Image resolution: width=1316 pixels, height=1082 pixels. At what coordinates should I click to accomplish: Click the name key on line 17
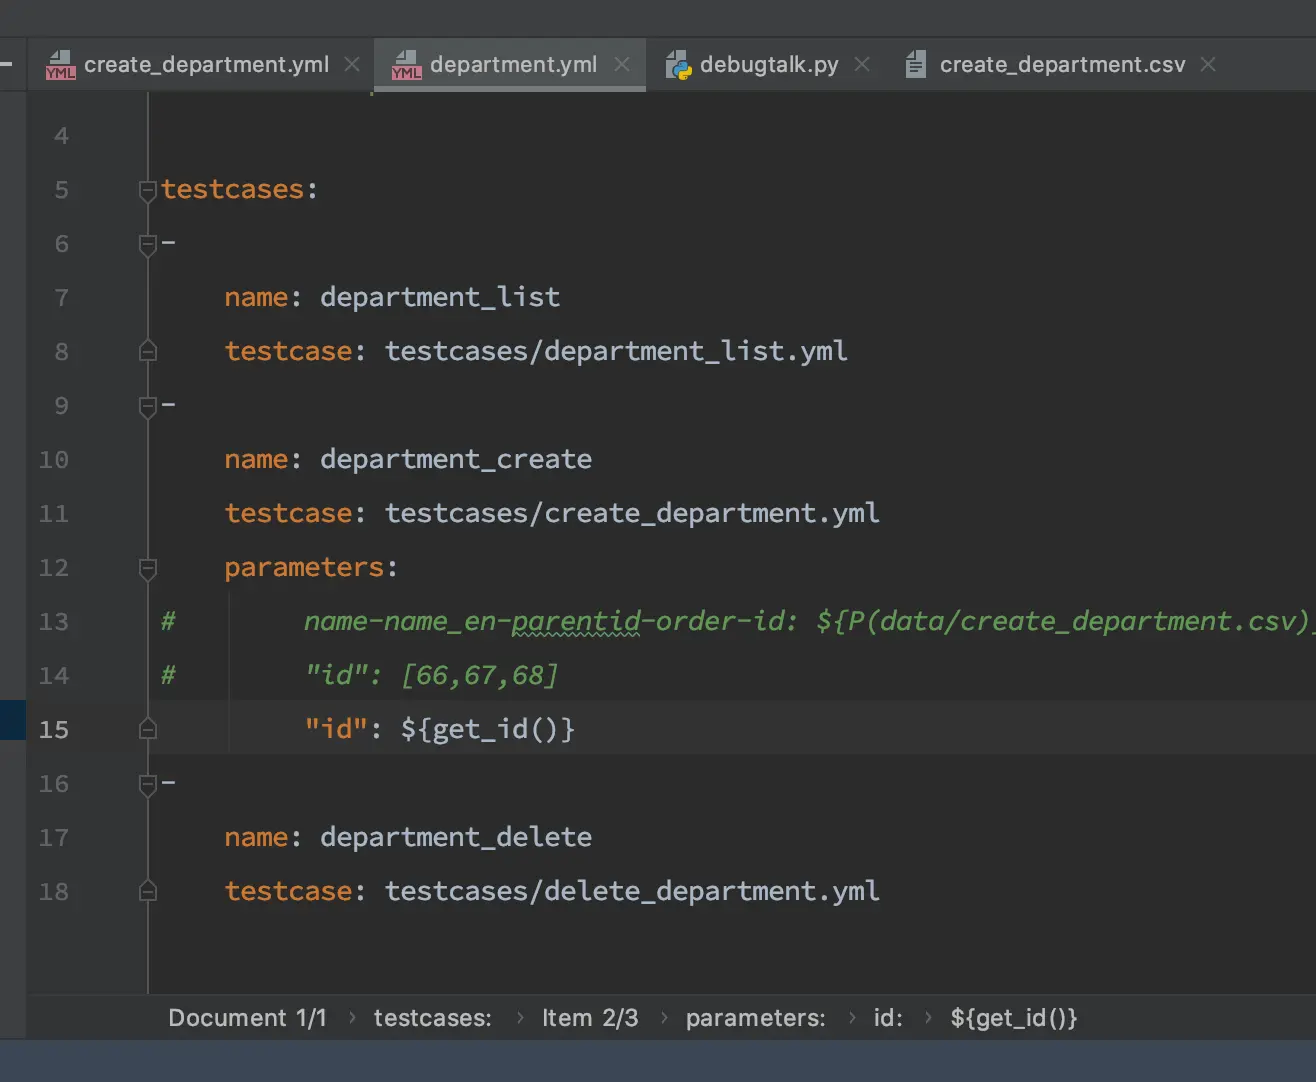[x=256, y=837]
